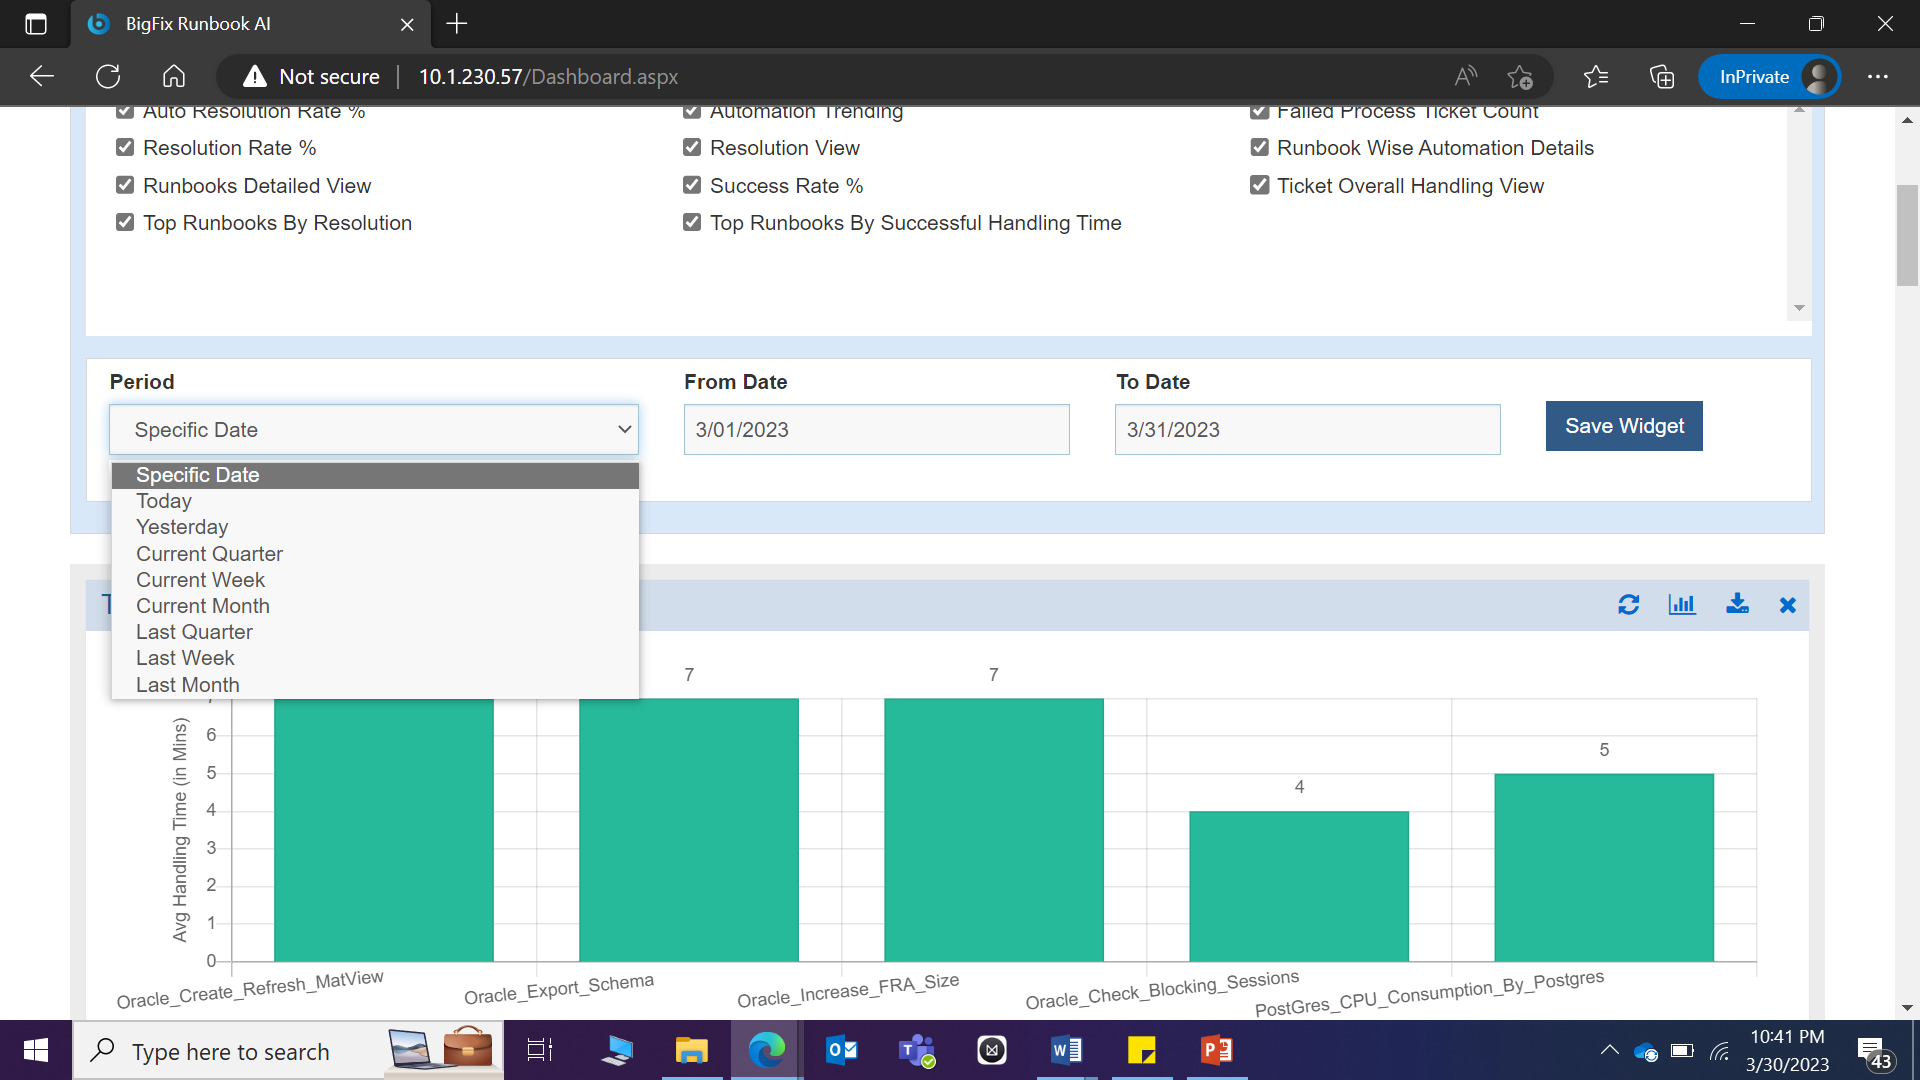Click the page vertical scrollbar thumb
The height and width of the screenshot is (1080, 1920).
[x=1906, y=235]
